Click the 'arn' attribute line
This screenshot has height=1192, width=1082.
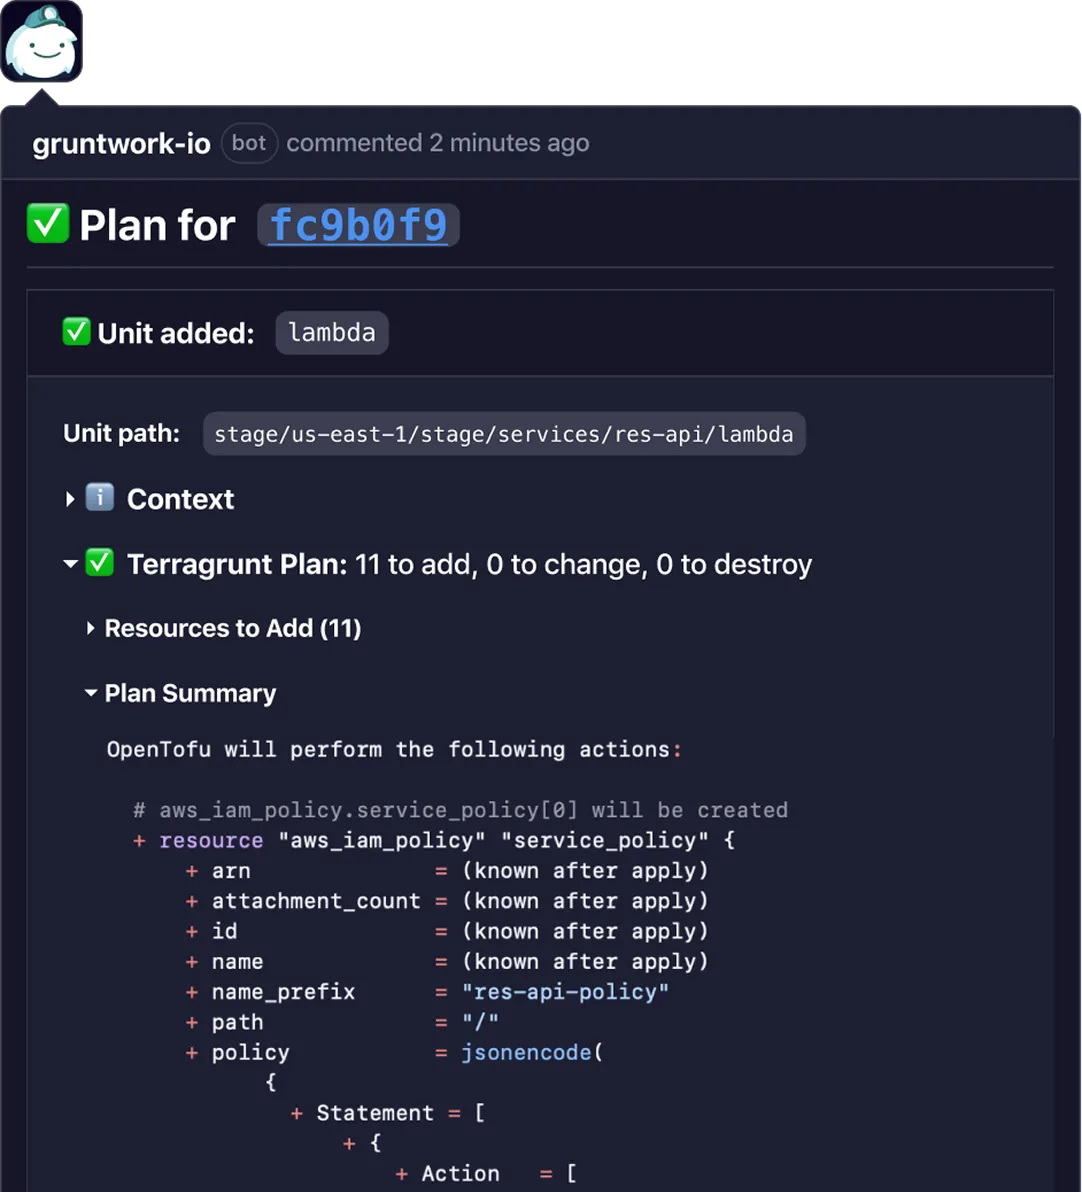click(447, 871)
